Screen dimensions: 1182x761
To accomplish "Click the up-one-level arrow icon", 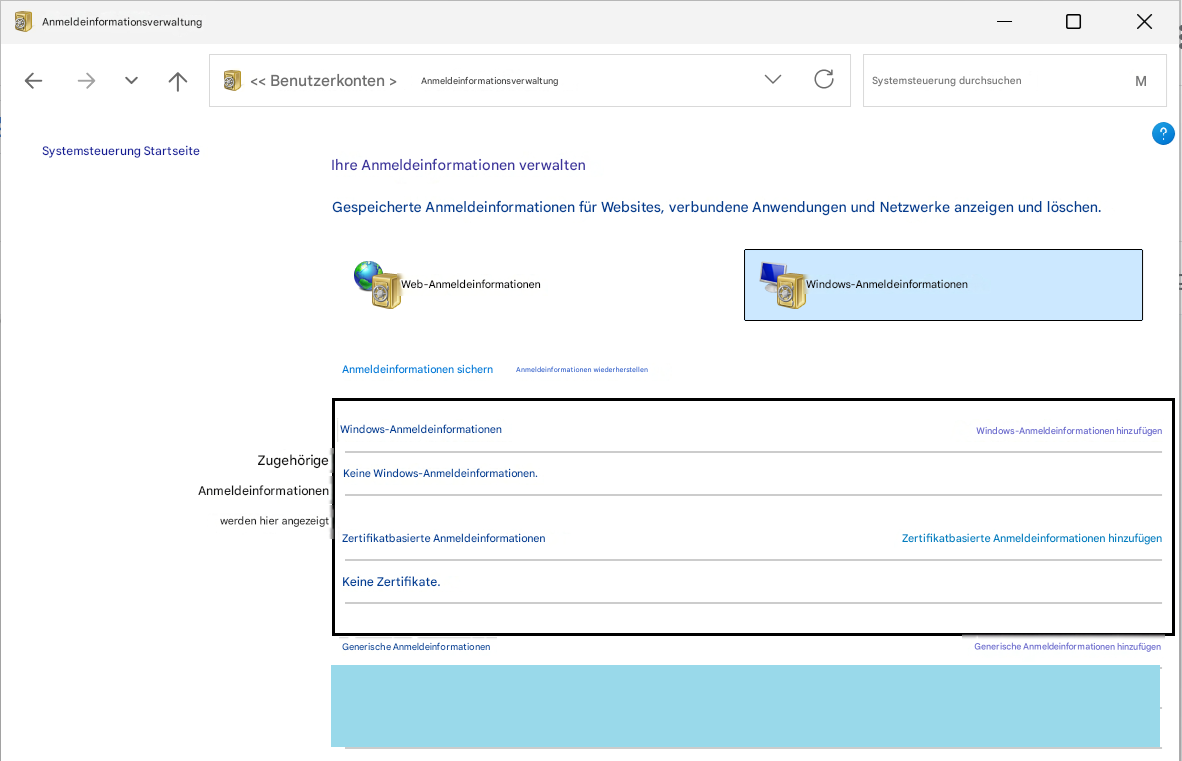I will [x=177, y=80].
